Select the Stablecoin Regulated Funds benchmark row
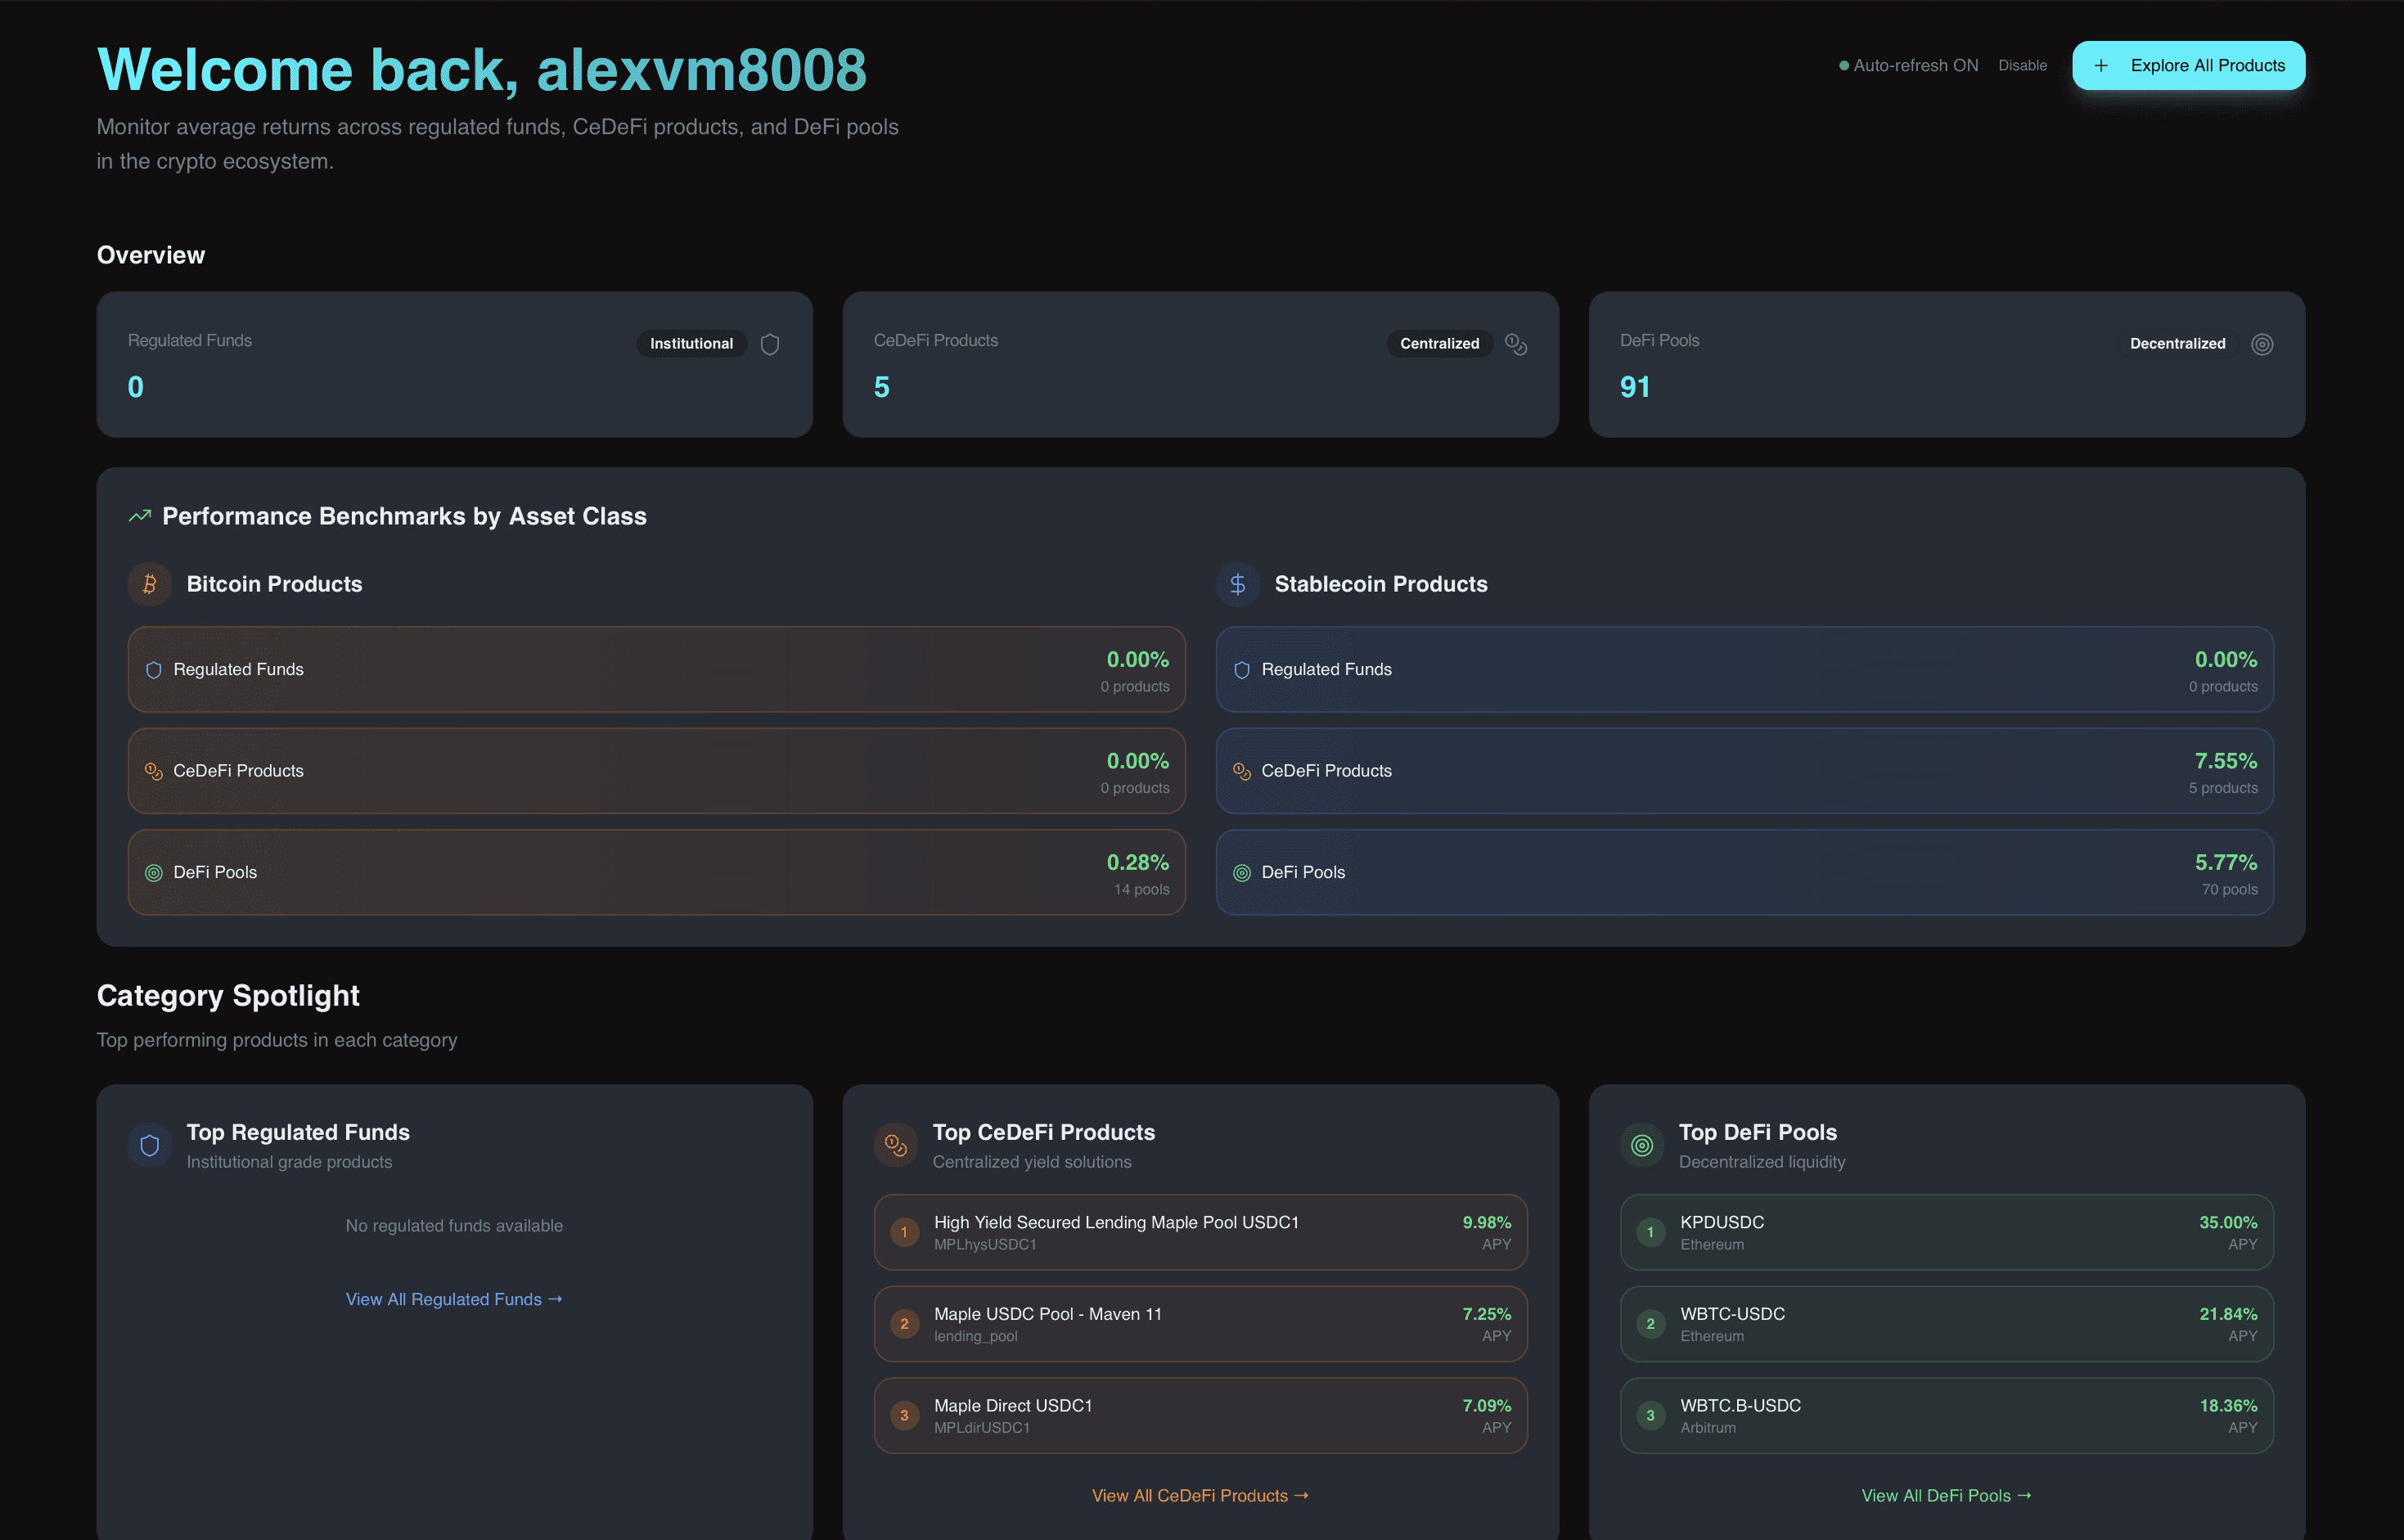 coord(1744,670)
